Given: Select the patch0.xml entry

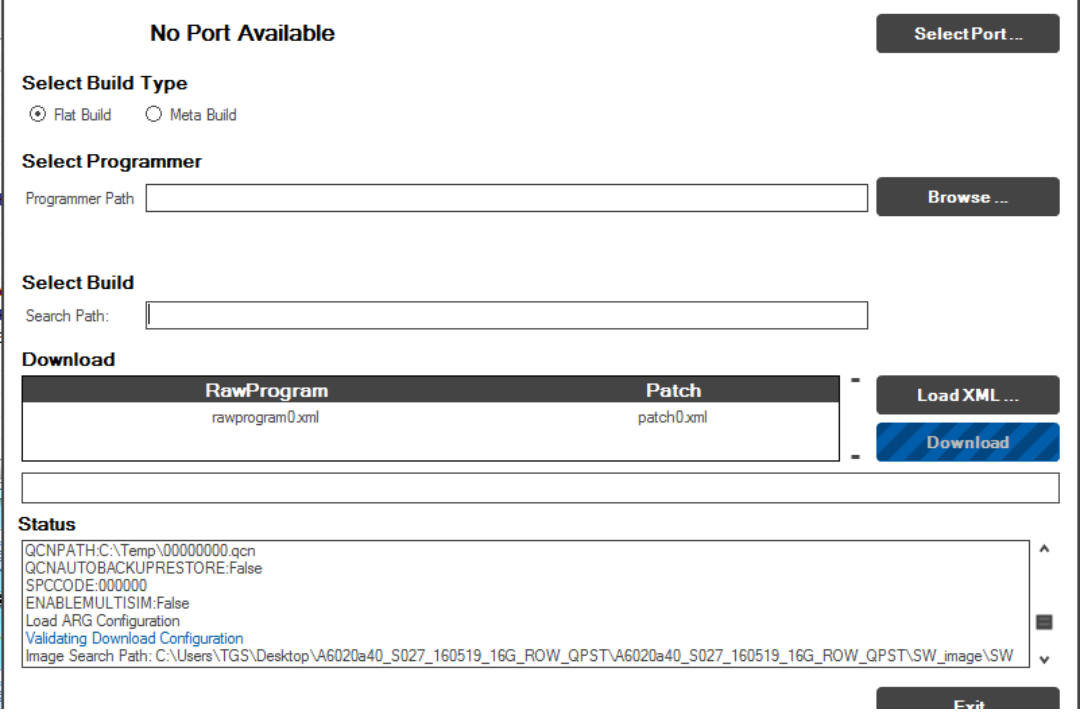Looking at the screenshot, I should coord(672,418).
